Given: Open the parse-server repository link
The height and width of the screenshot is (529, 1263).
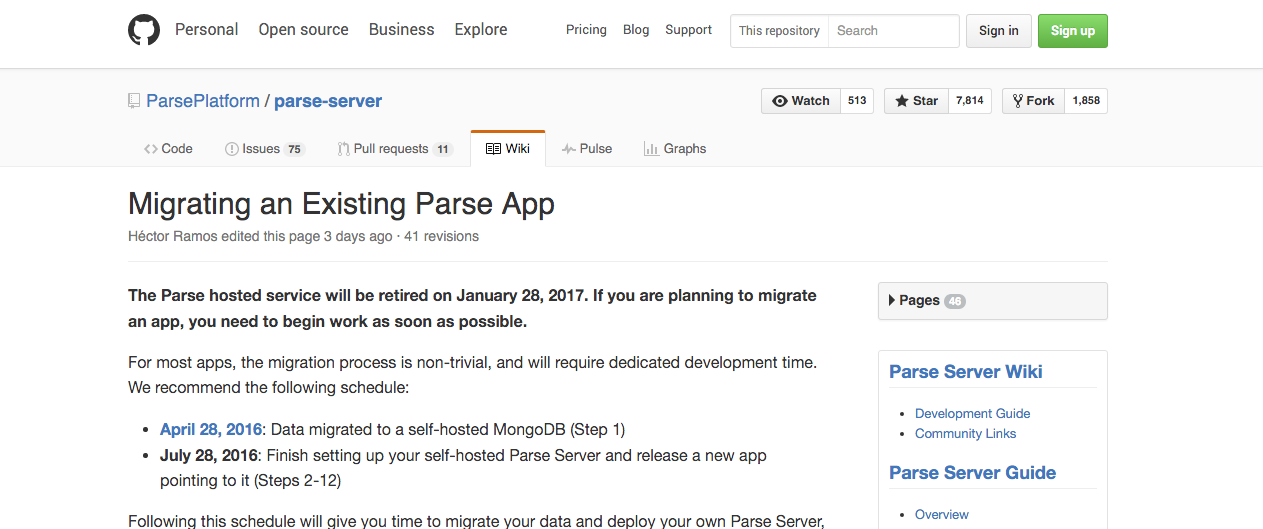Looking at the screenshot, I should pyautogui.click(x=328, y=101).
